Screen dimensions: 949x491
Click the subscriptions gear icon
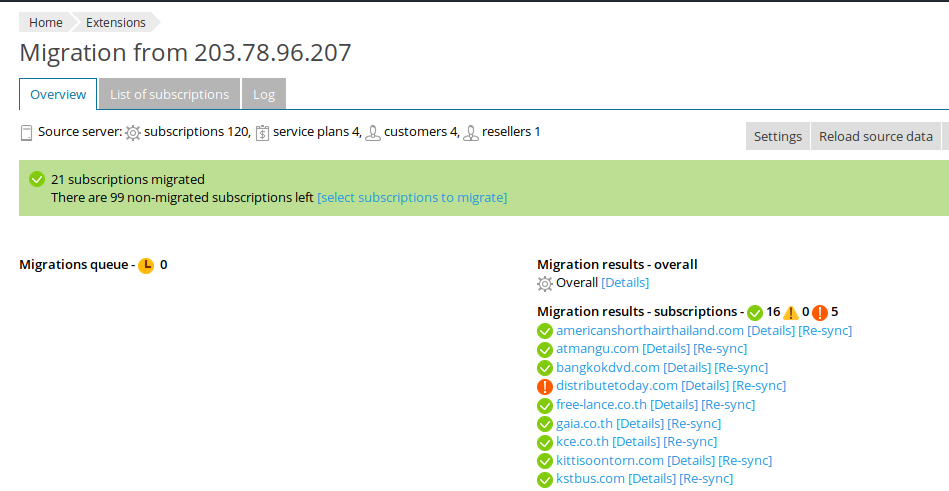point(133,132)
